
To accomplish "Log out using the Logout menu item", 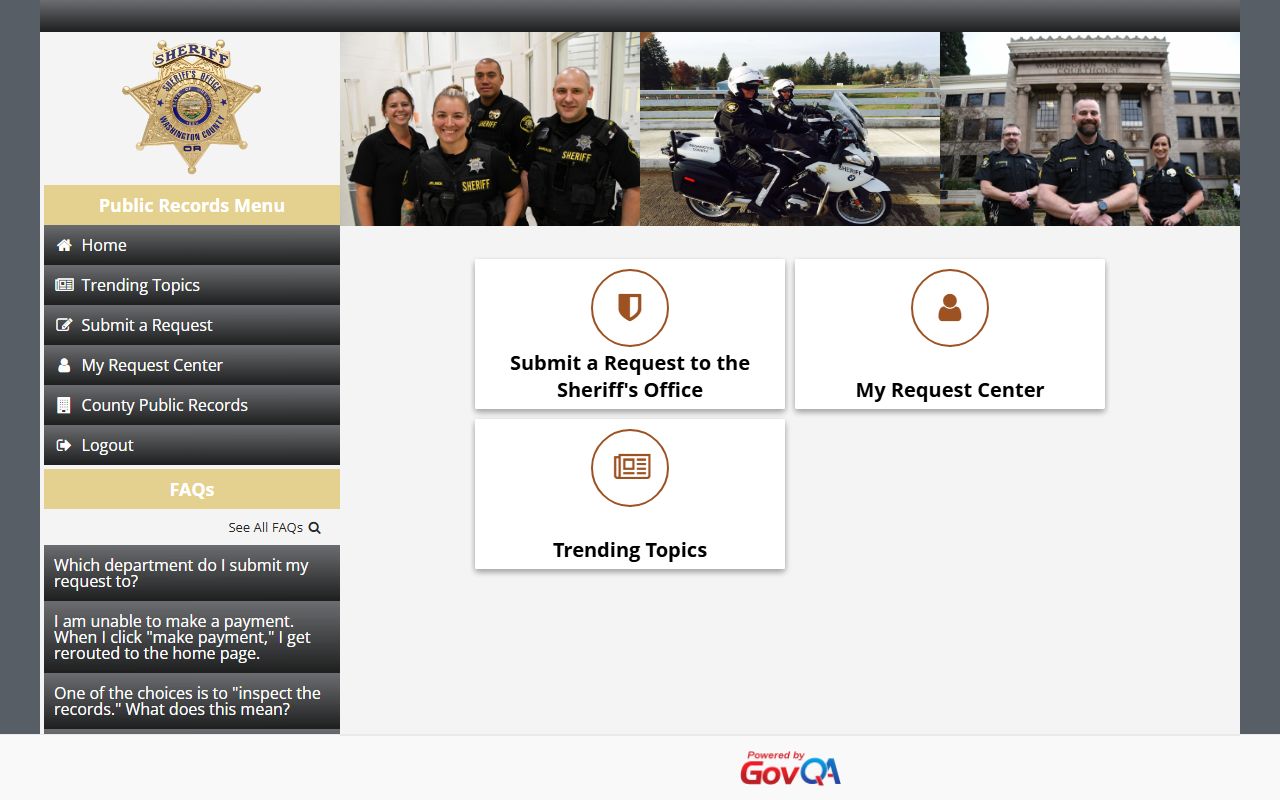I will 192,445.
